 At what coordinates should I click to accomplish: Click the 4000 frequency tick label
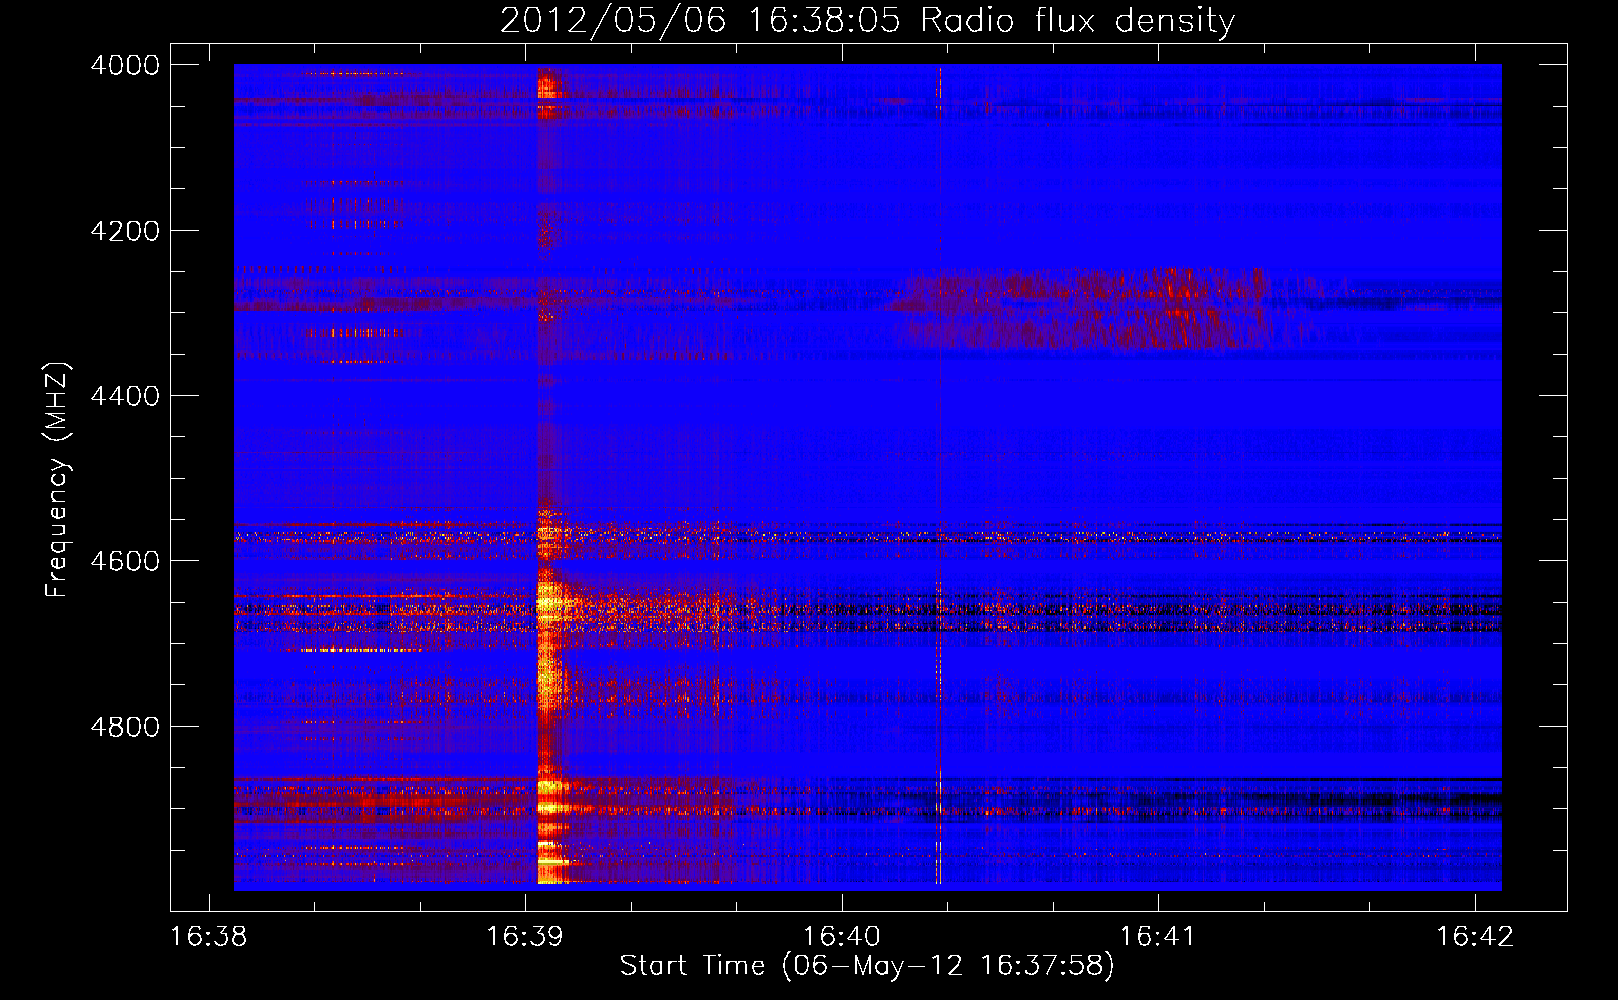click(x=125, y=65)
